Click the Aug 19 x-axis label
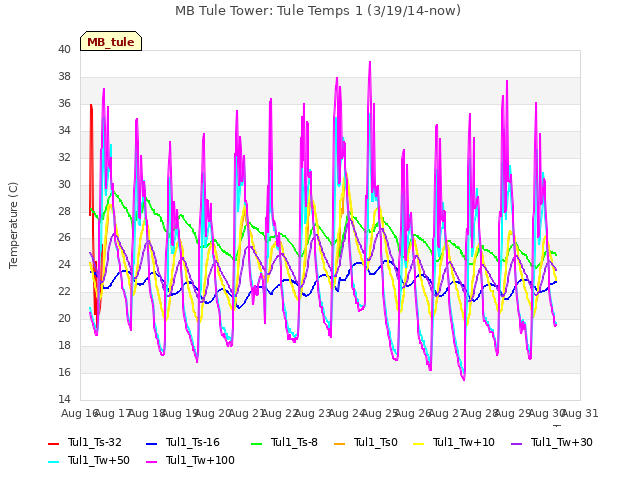640x480 pixels. [180, 413]
